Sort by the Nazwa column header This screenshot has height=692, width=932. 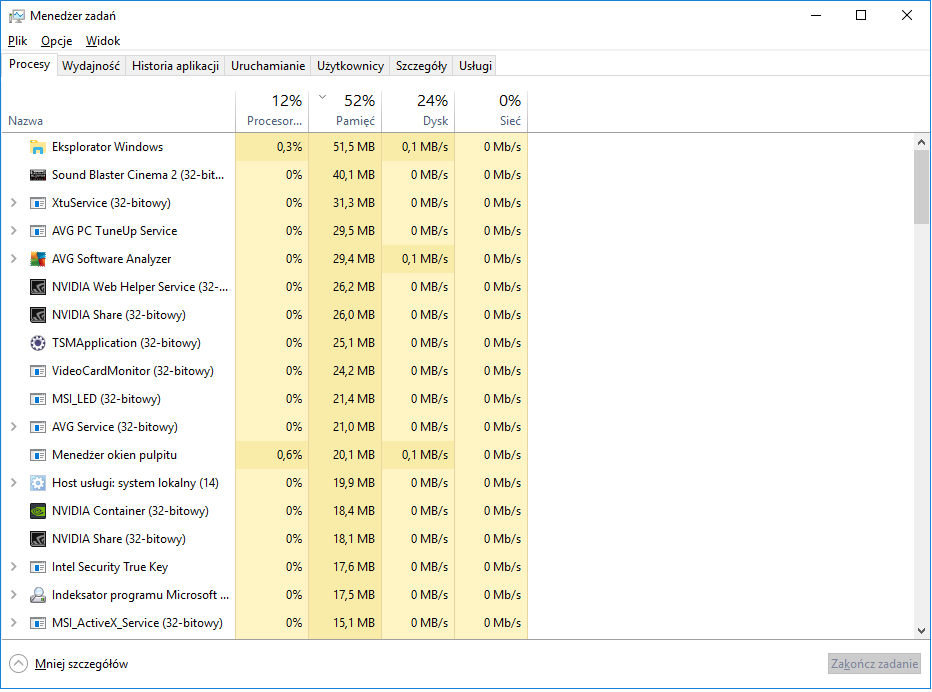pos(118,111)
